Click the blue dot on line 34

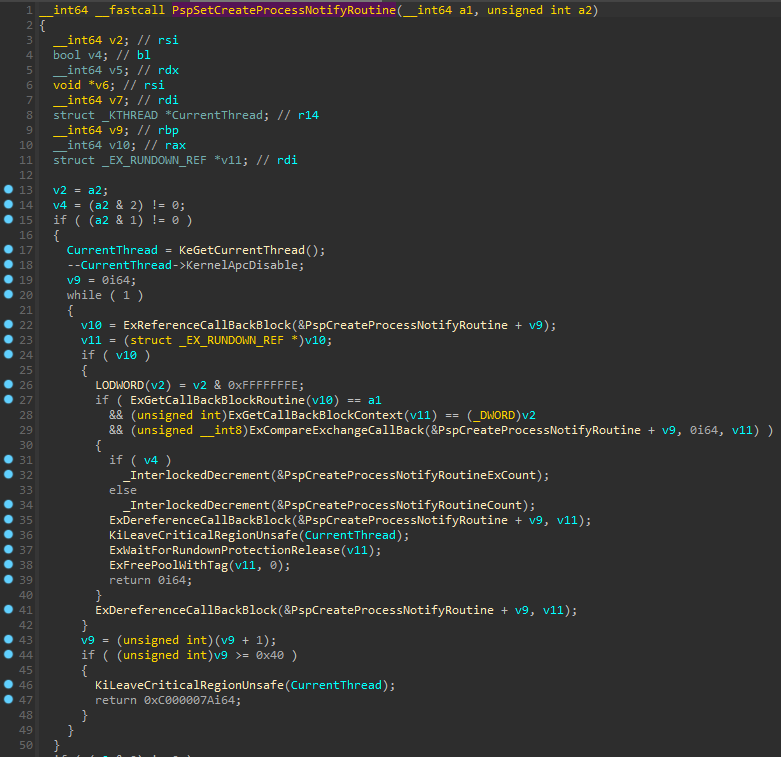point(8,504)
